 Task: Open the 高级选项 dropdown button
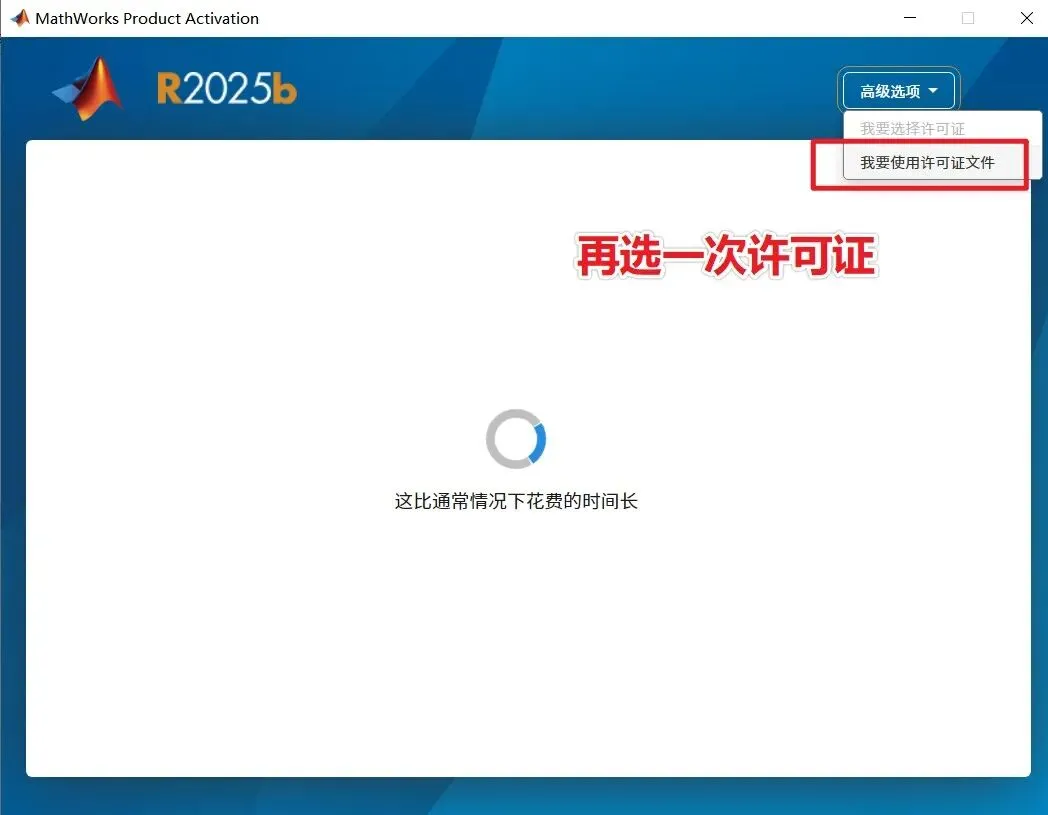898,90
